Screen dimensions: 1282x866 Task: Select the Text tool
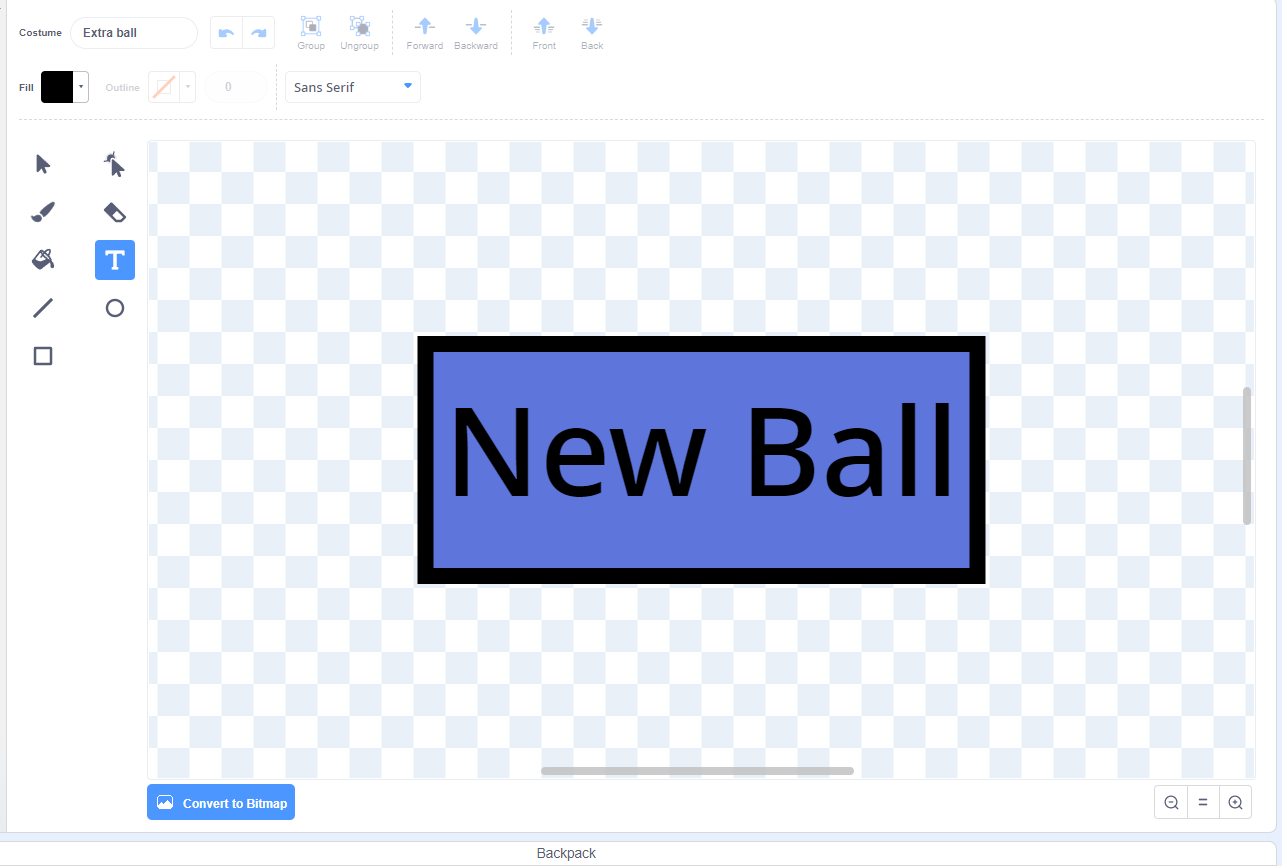(x=114, y=259)
